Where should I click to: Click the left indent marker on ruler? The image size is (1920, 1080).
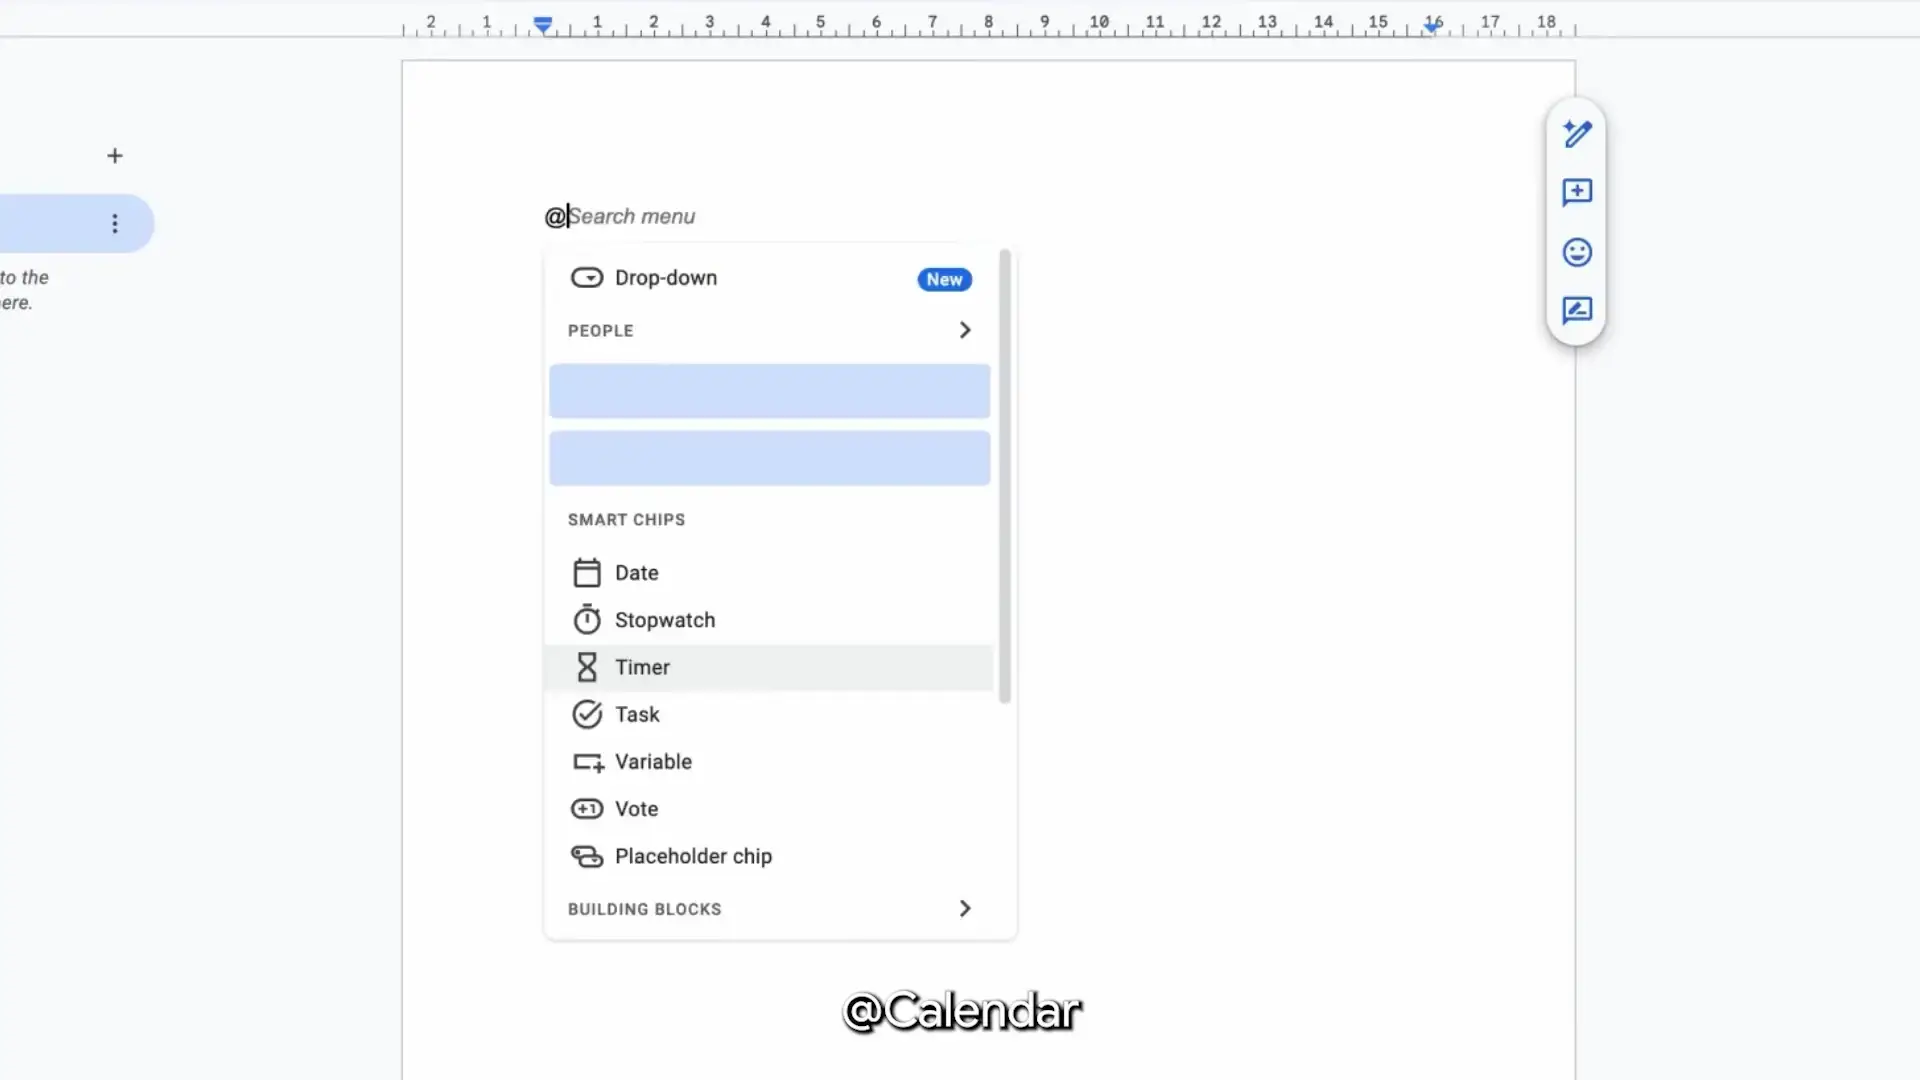543,25
